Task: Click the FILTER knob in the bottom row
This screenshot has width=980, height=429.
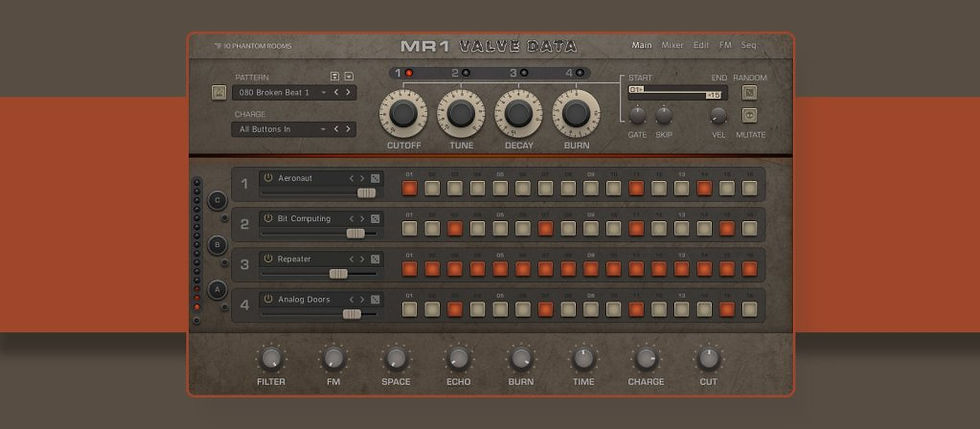Action: (x=271, y=358)
